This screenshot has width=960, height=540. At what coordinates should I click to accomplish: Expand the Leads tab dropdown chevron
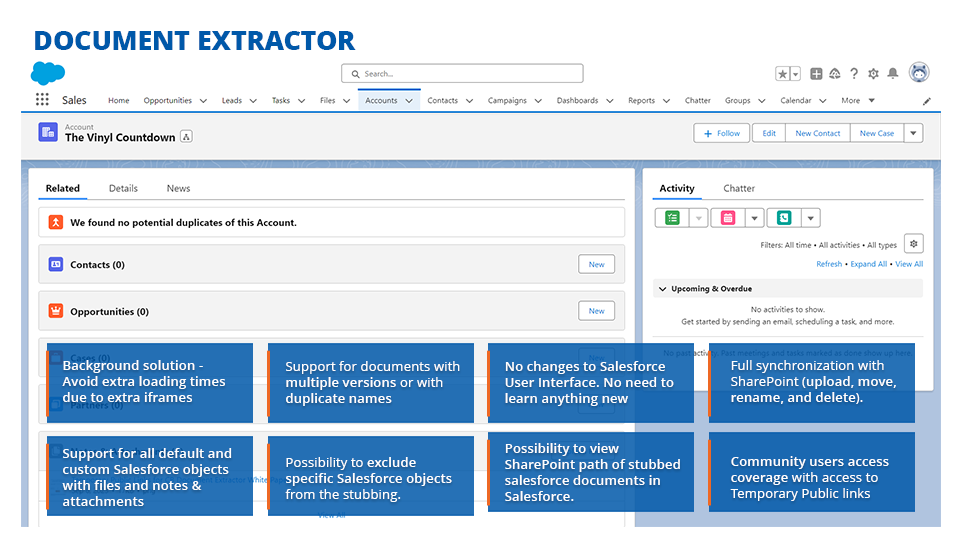(253, 101)
